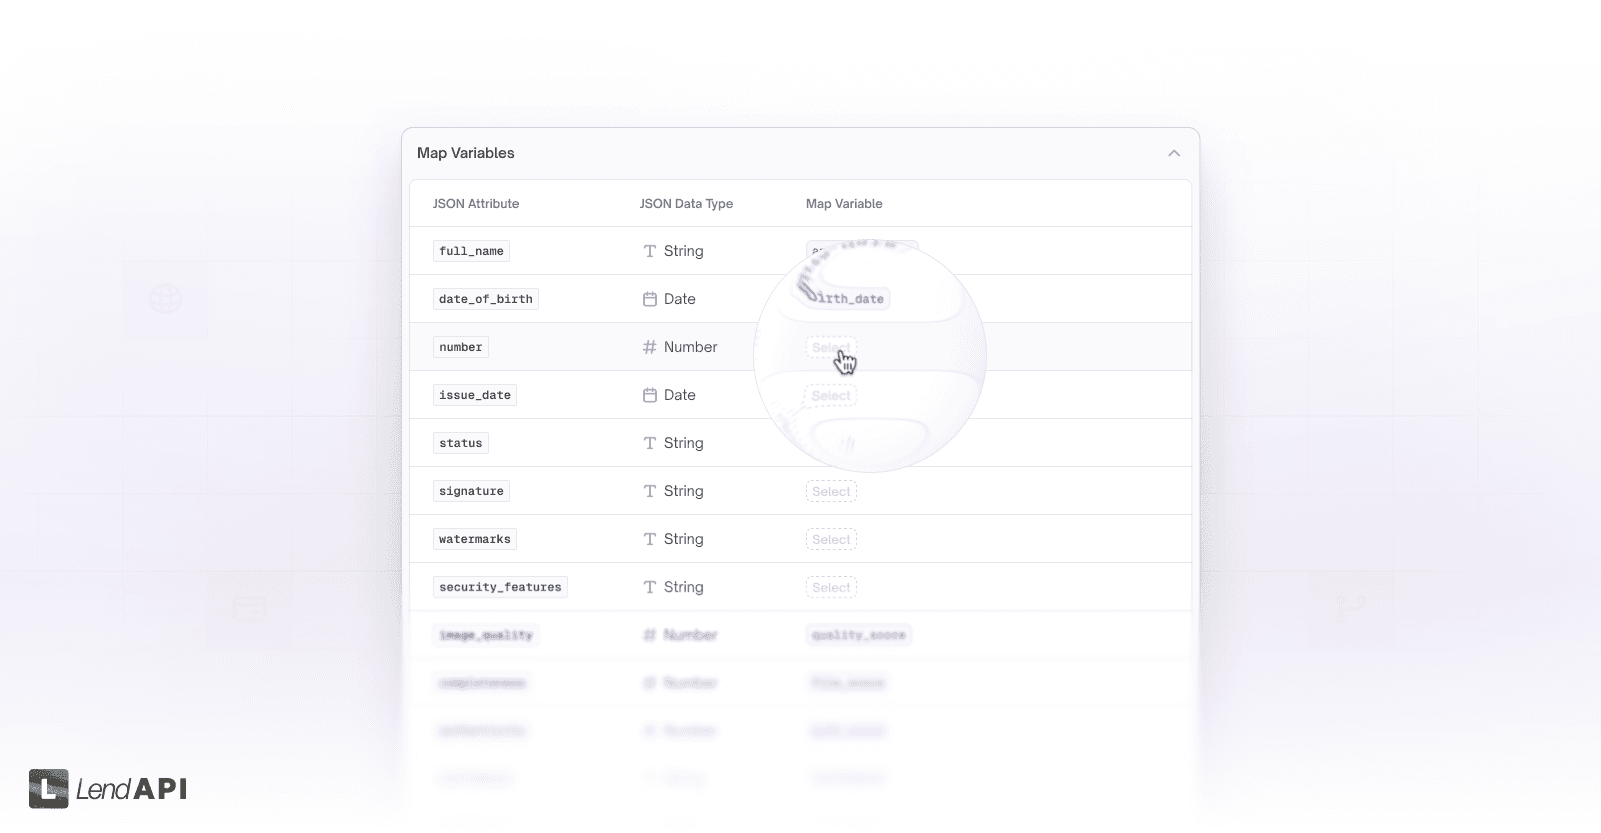Click the String label in status row
The image size is (1601, 833).
(x=684, y=443)
